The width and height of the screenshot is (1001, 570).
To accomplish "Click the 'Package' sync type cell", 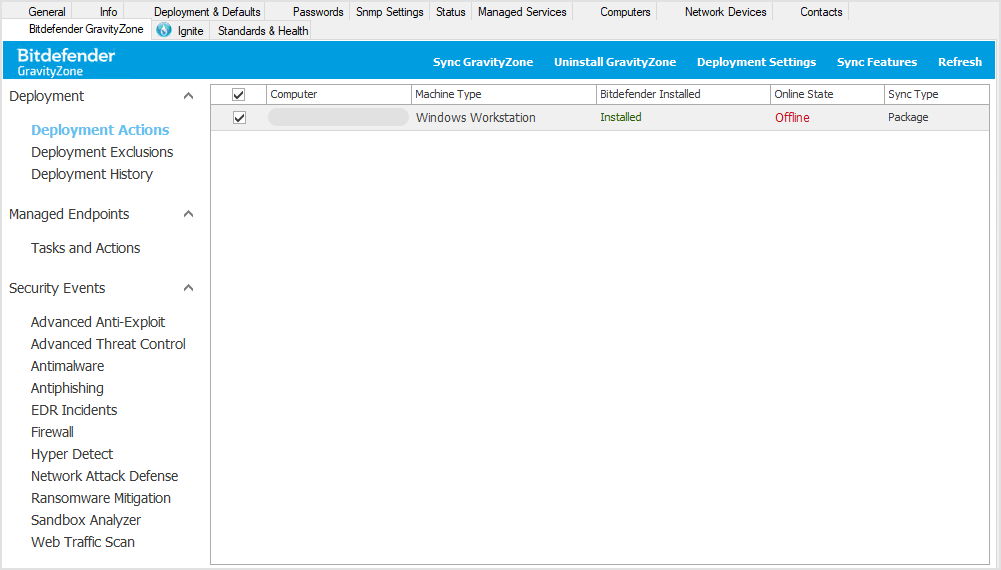I will [908, 117].
